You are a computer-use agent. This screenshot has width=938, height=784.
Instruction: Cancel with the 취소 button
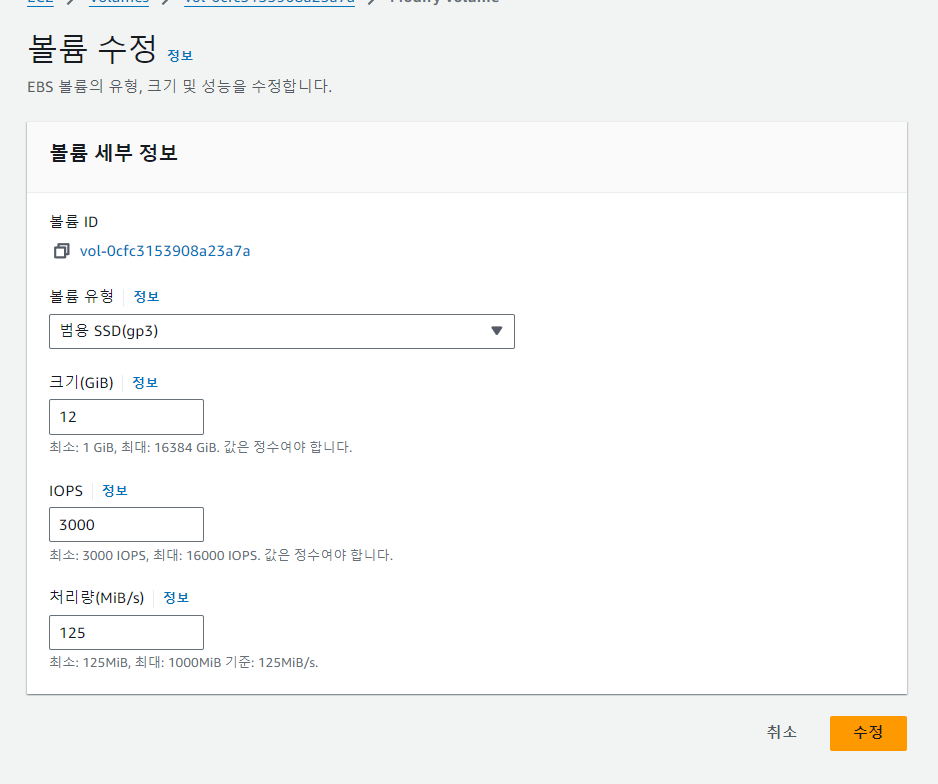(x=781, y=733)
